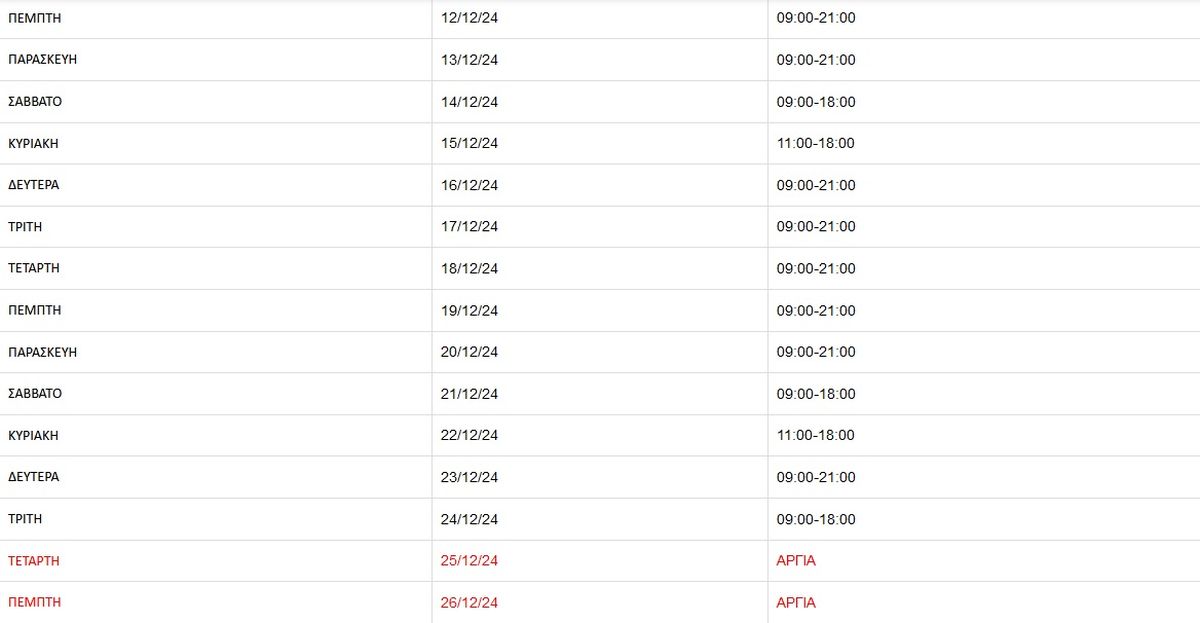Image resolution: width=1200 pixels, height=623 pixels.
Task: Select the red date 25/12/24
Action: coord(469,561)
